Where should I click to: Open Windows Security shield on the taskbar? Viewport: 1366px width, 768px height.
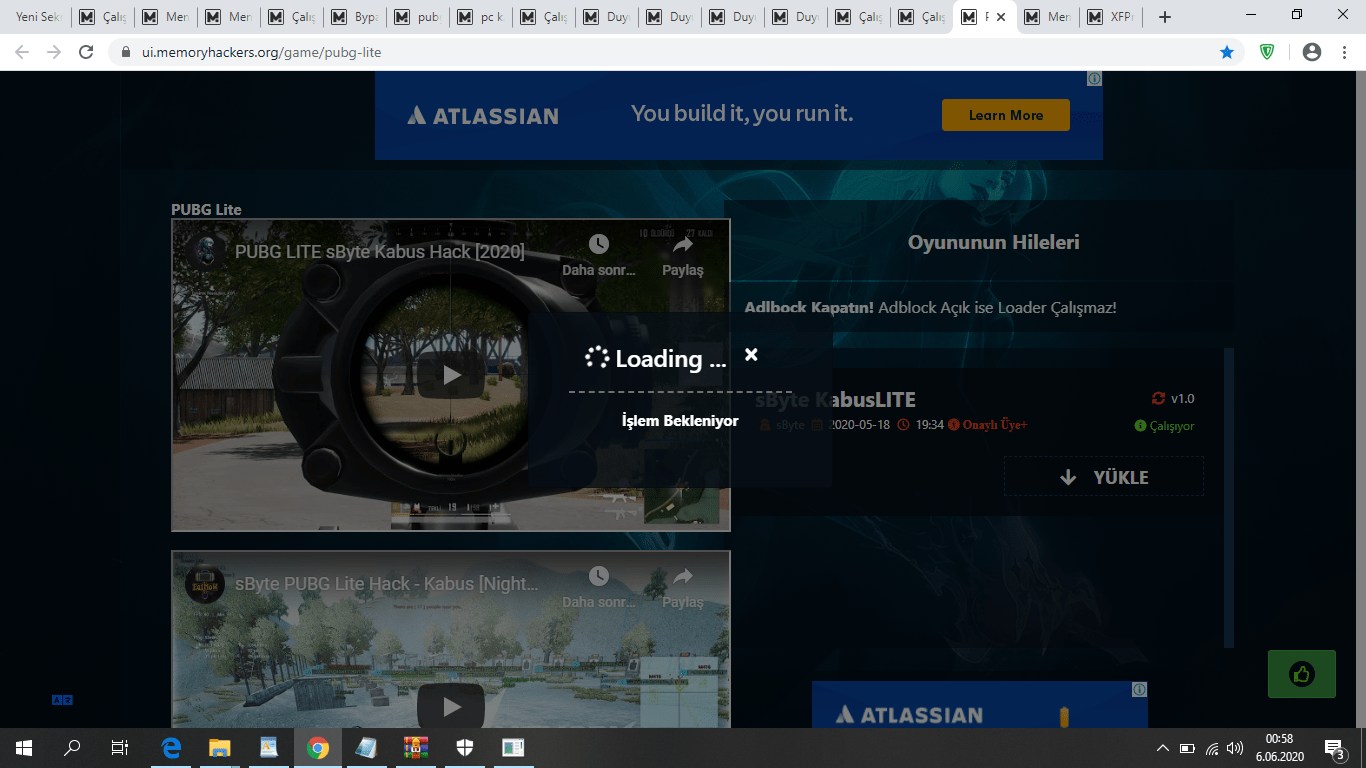tap(465, 747)
